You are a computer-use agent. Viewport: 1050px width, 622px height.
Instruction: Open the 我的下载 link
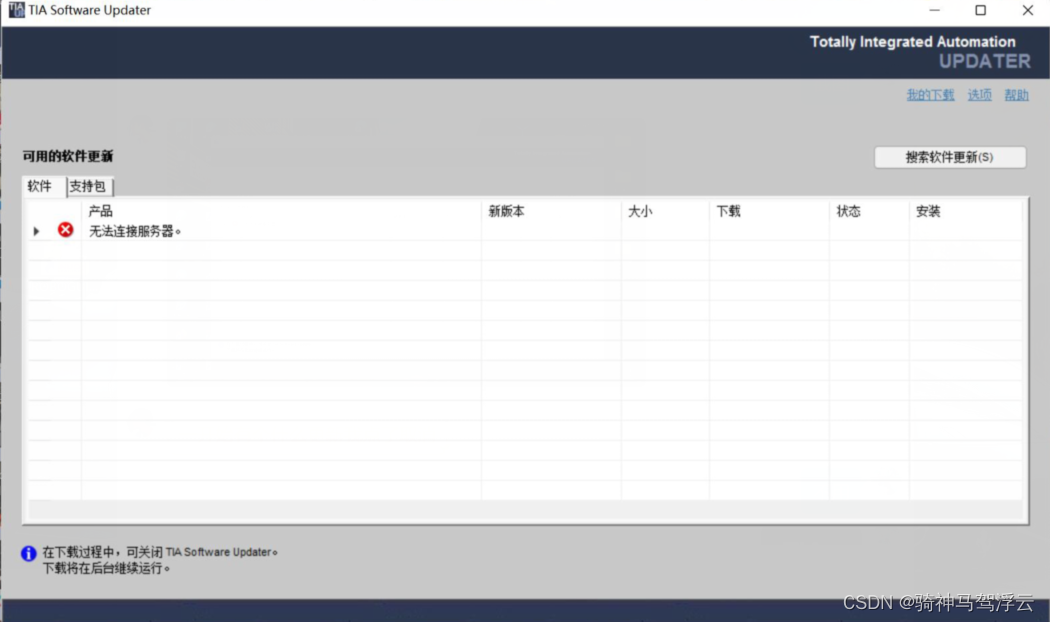tap(930, 95)
